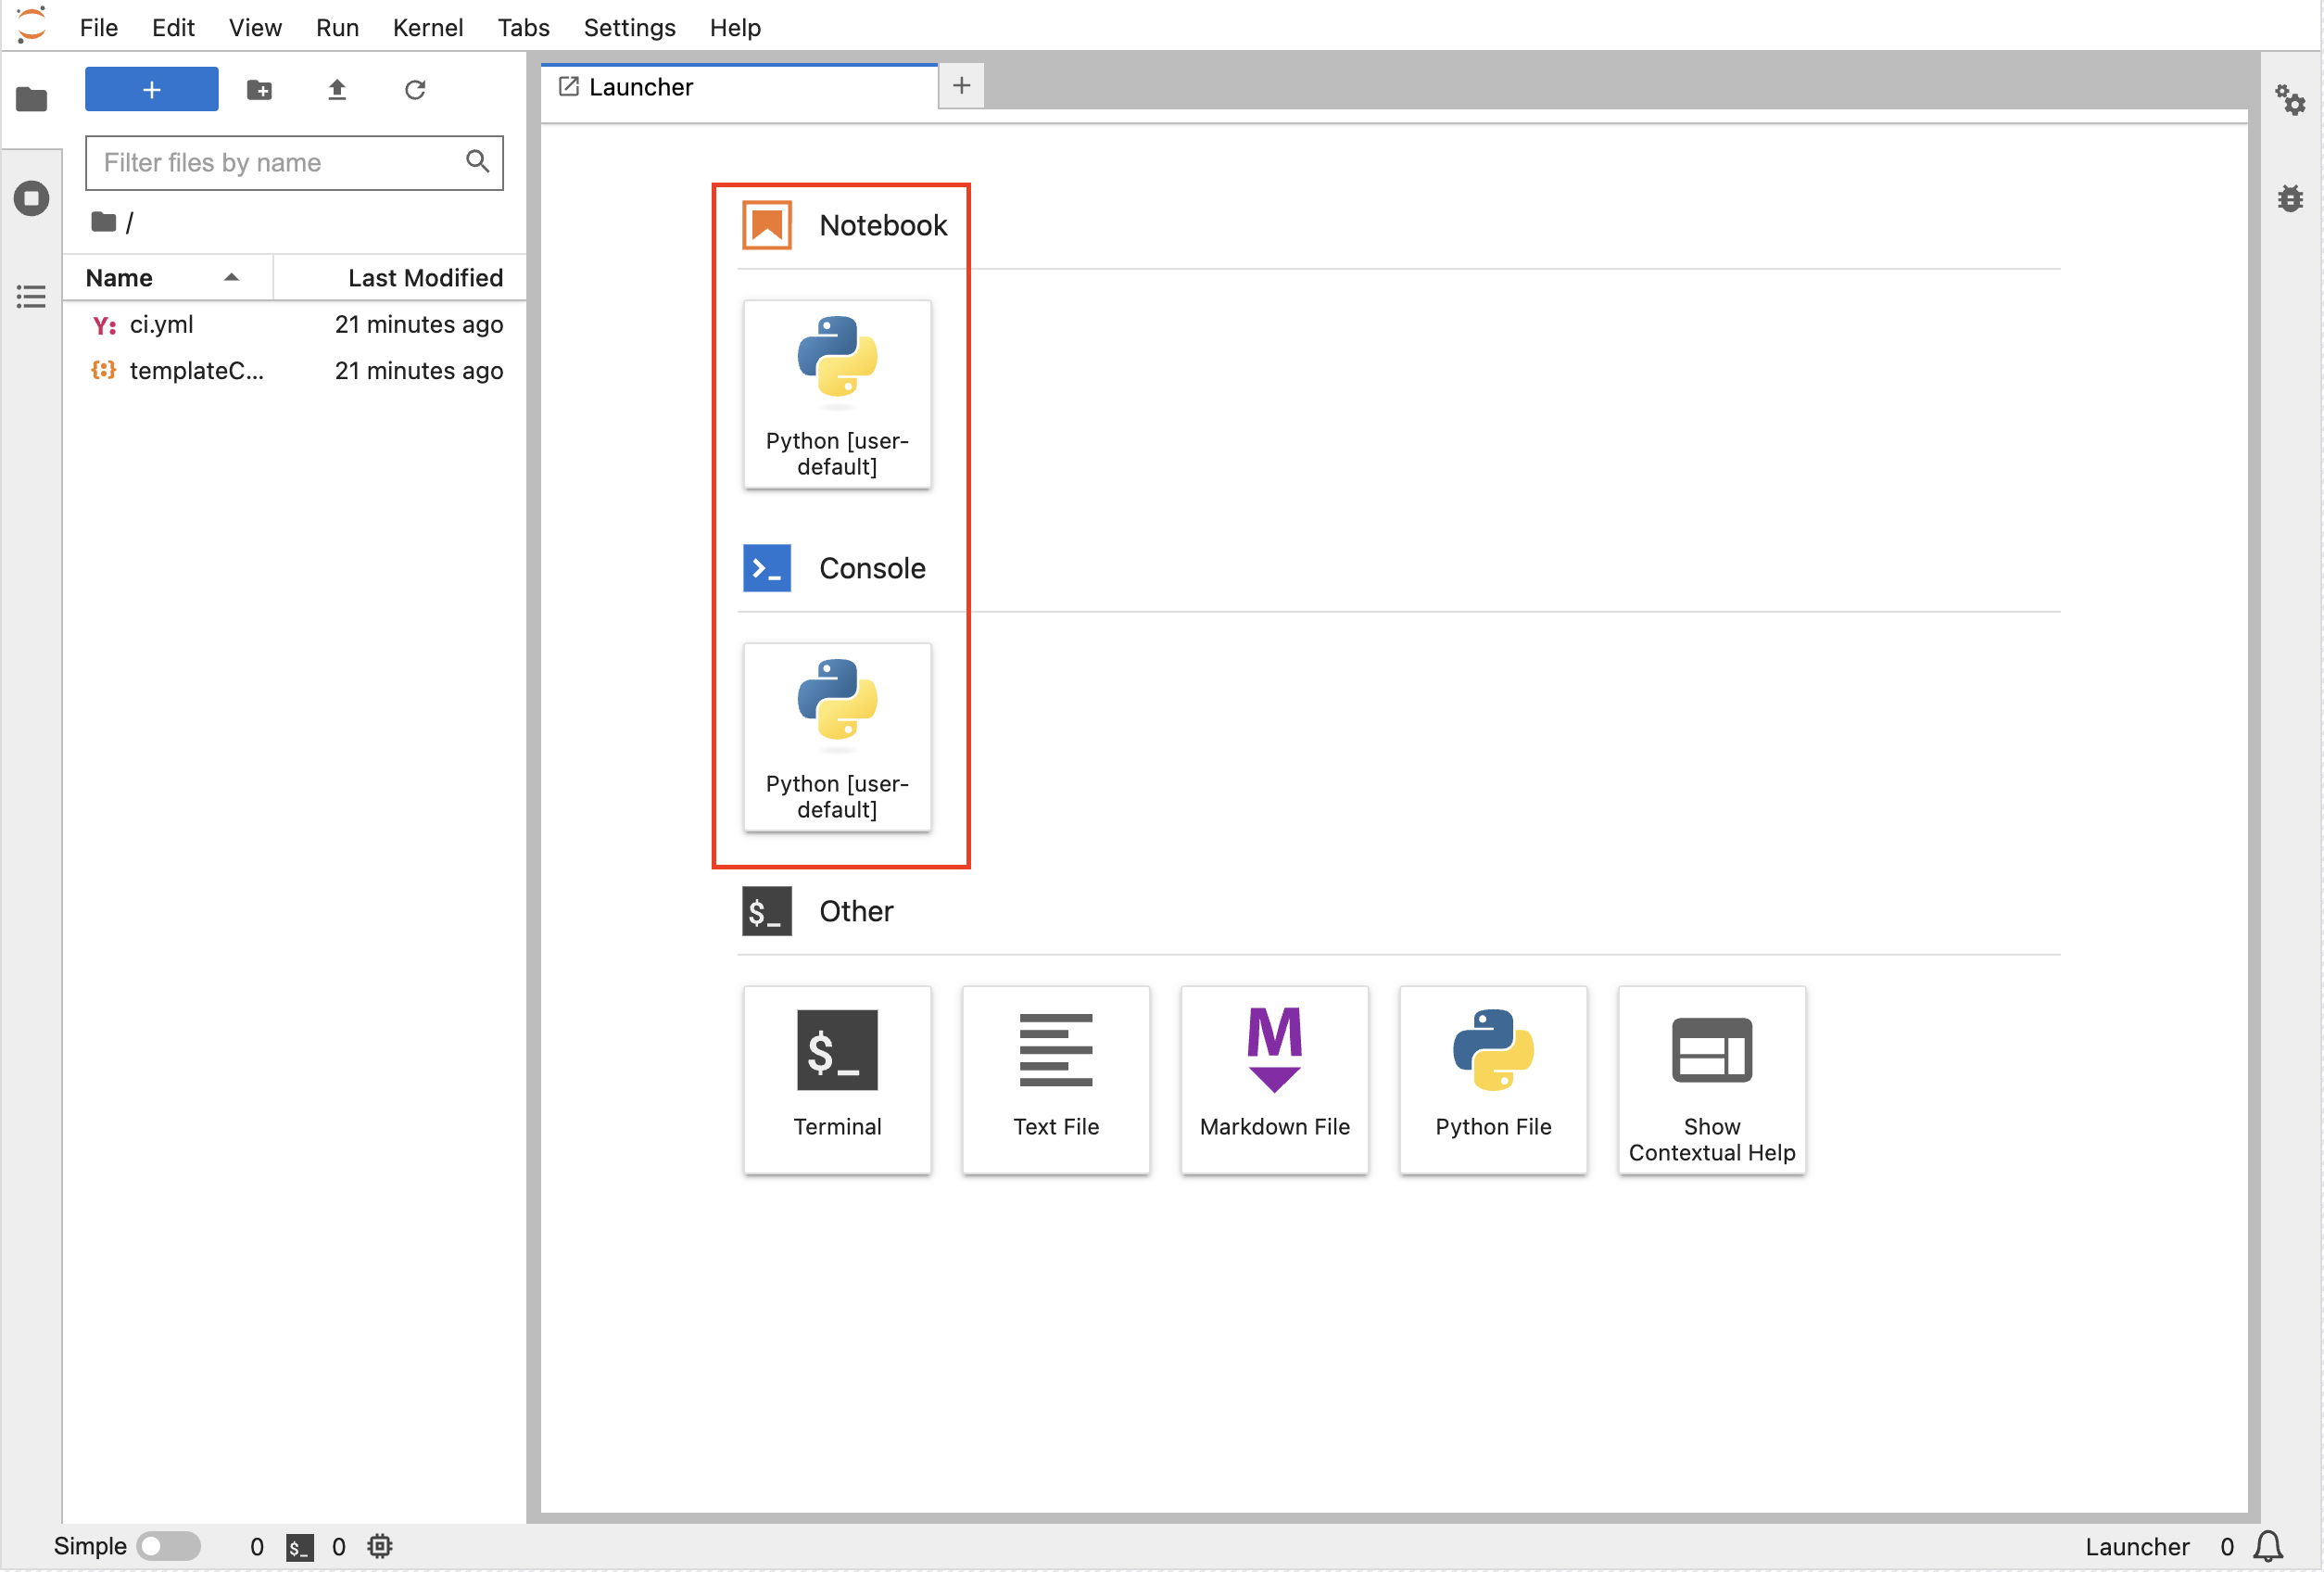Open the File Browser sidebar icon

(x=31, y=99)
